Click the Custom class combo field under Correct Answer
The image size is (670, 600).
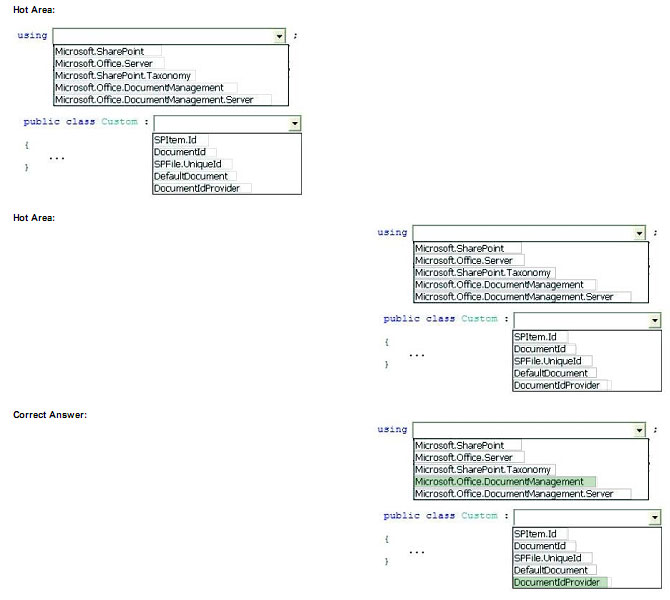[x=587, y=518]
